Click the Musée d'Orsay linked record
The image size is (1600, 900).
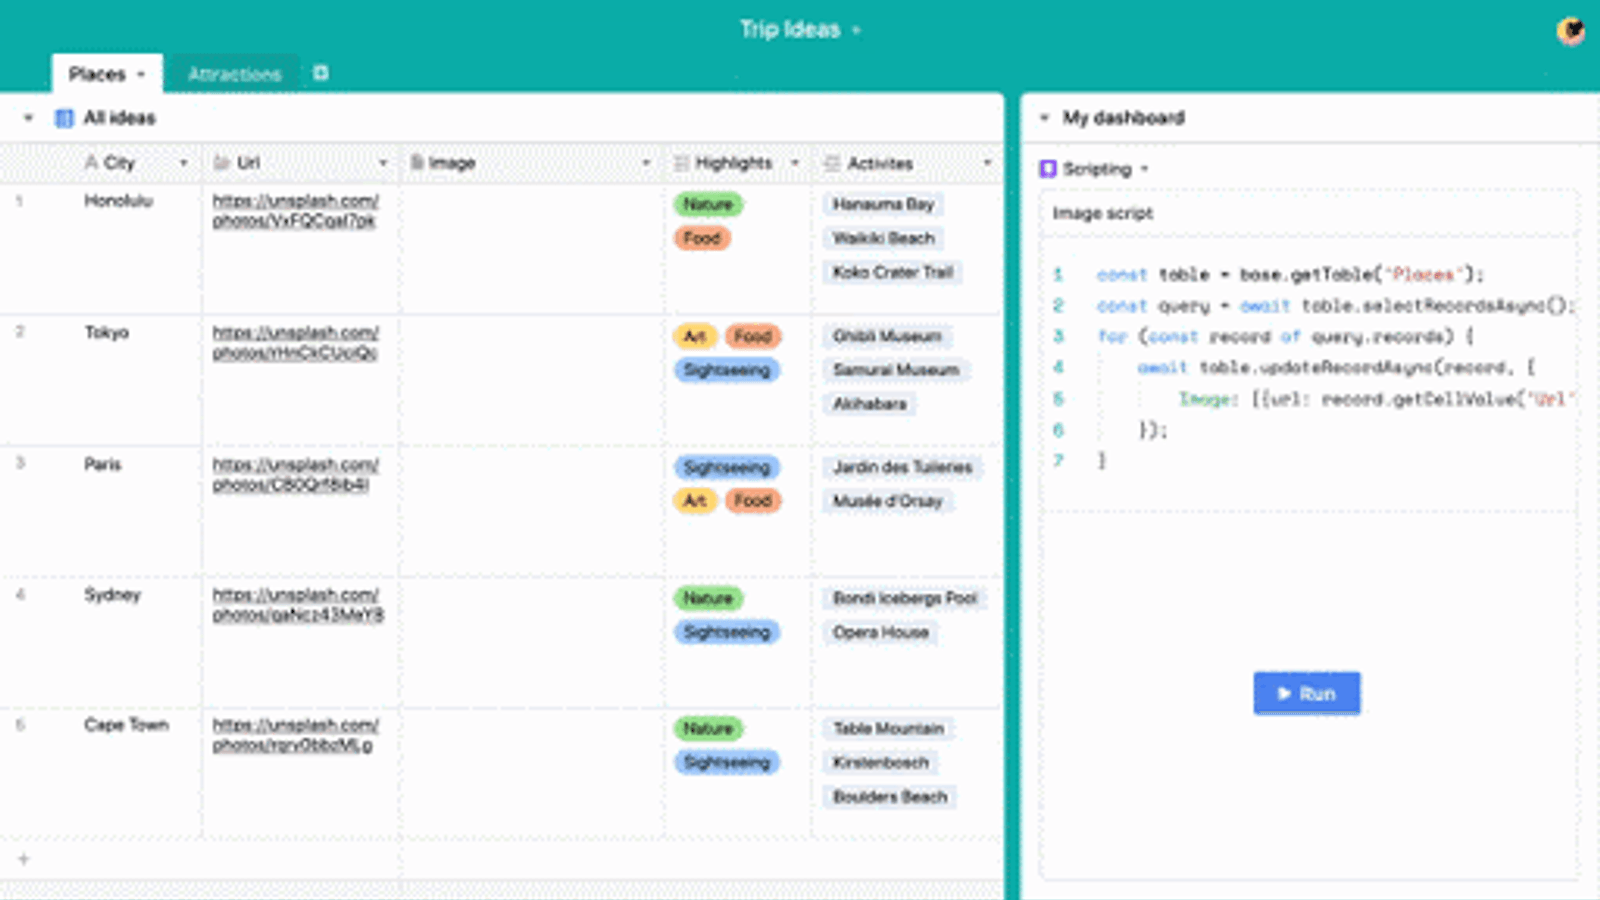[x=888, y=501]
